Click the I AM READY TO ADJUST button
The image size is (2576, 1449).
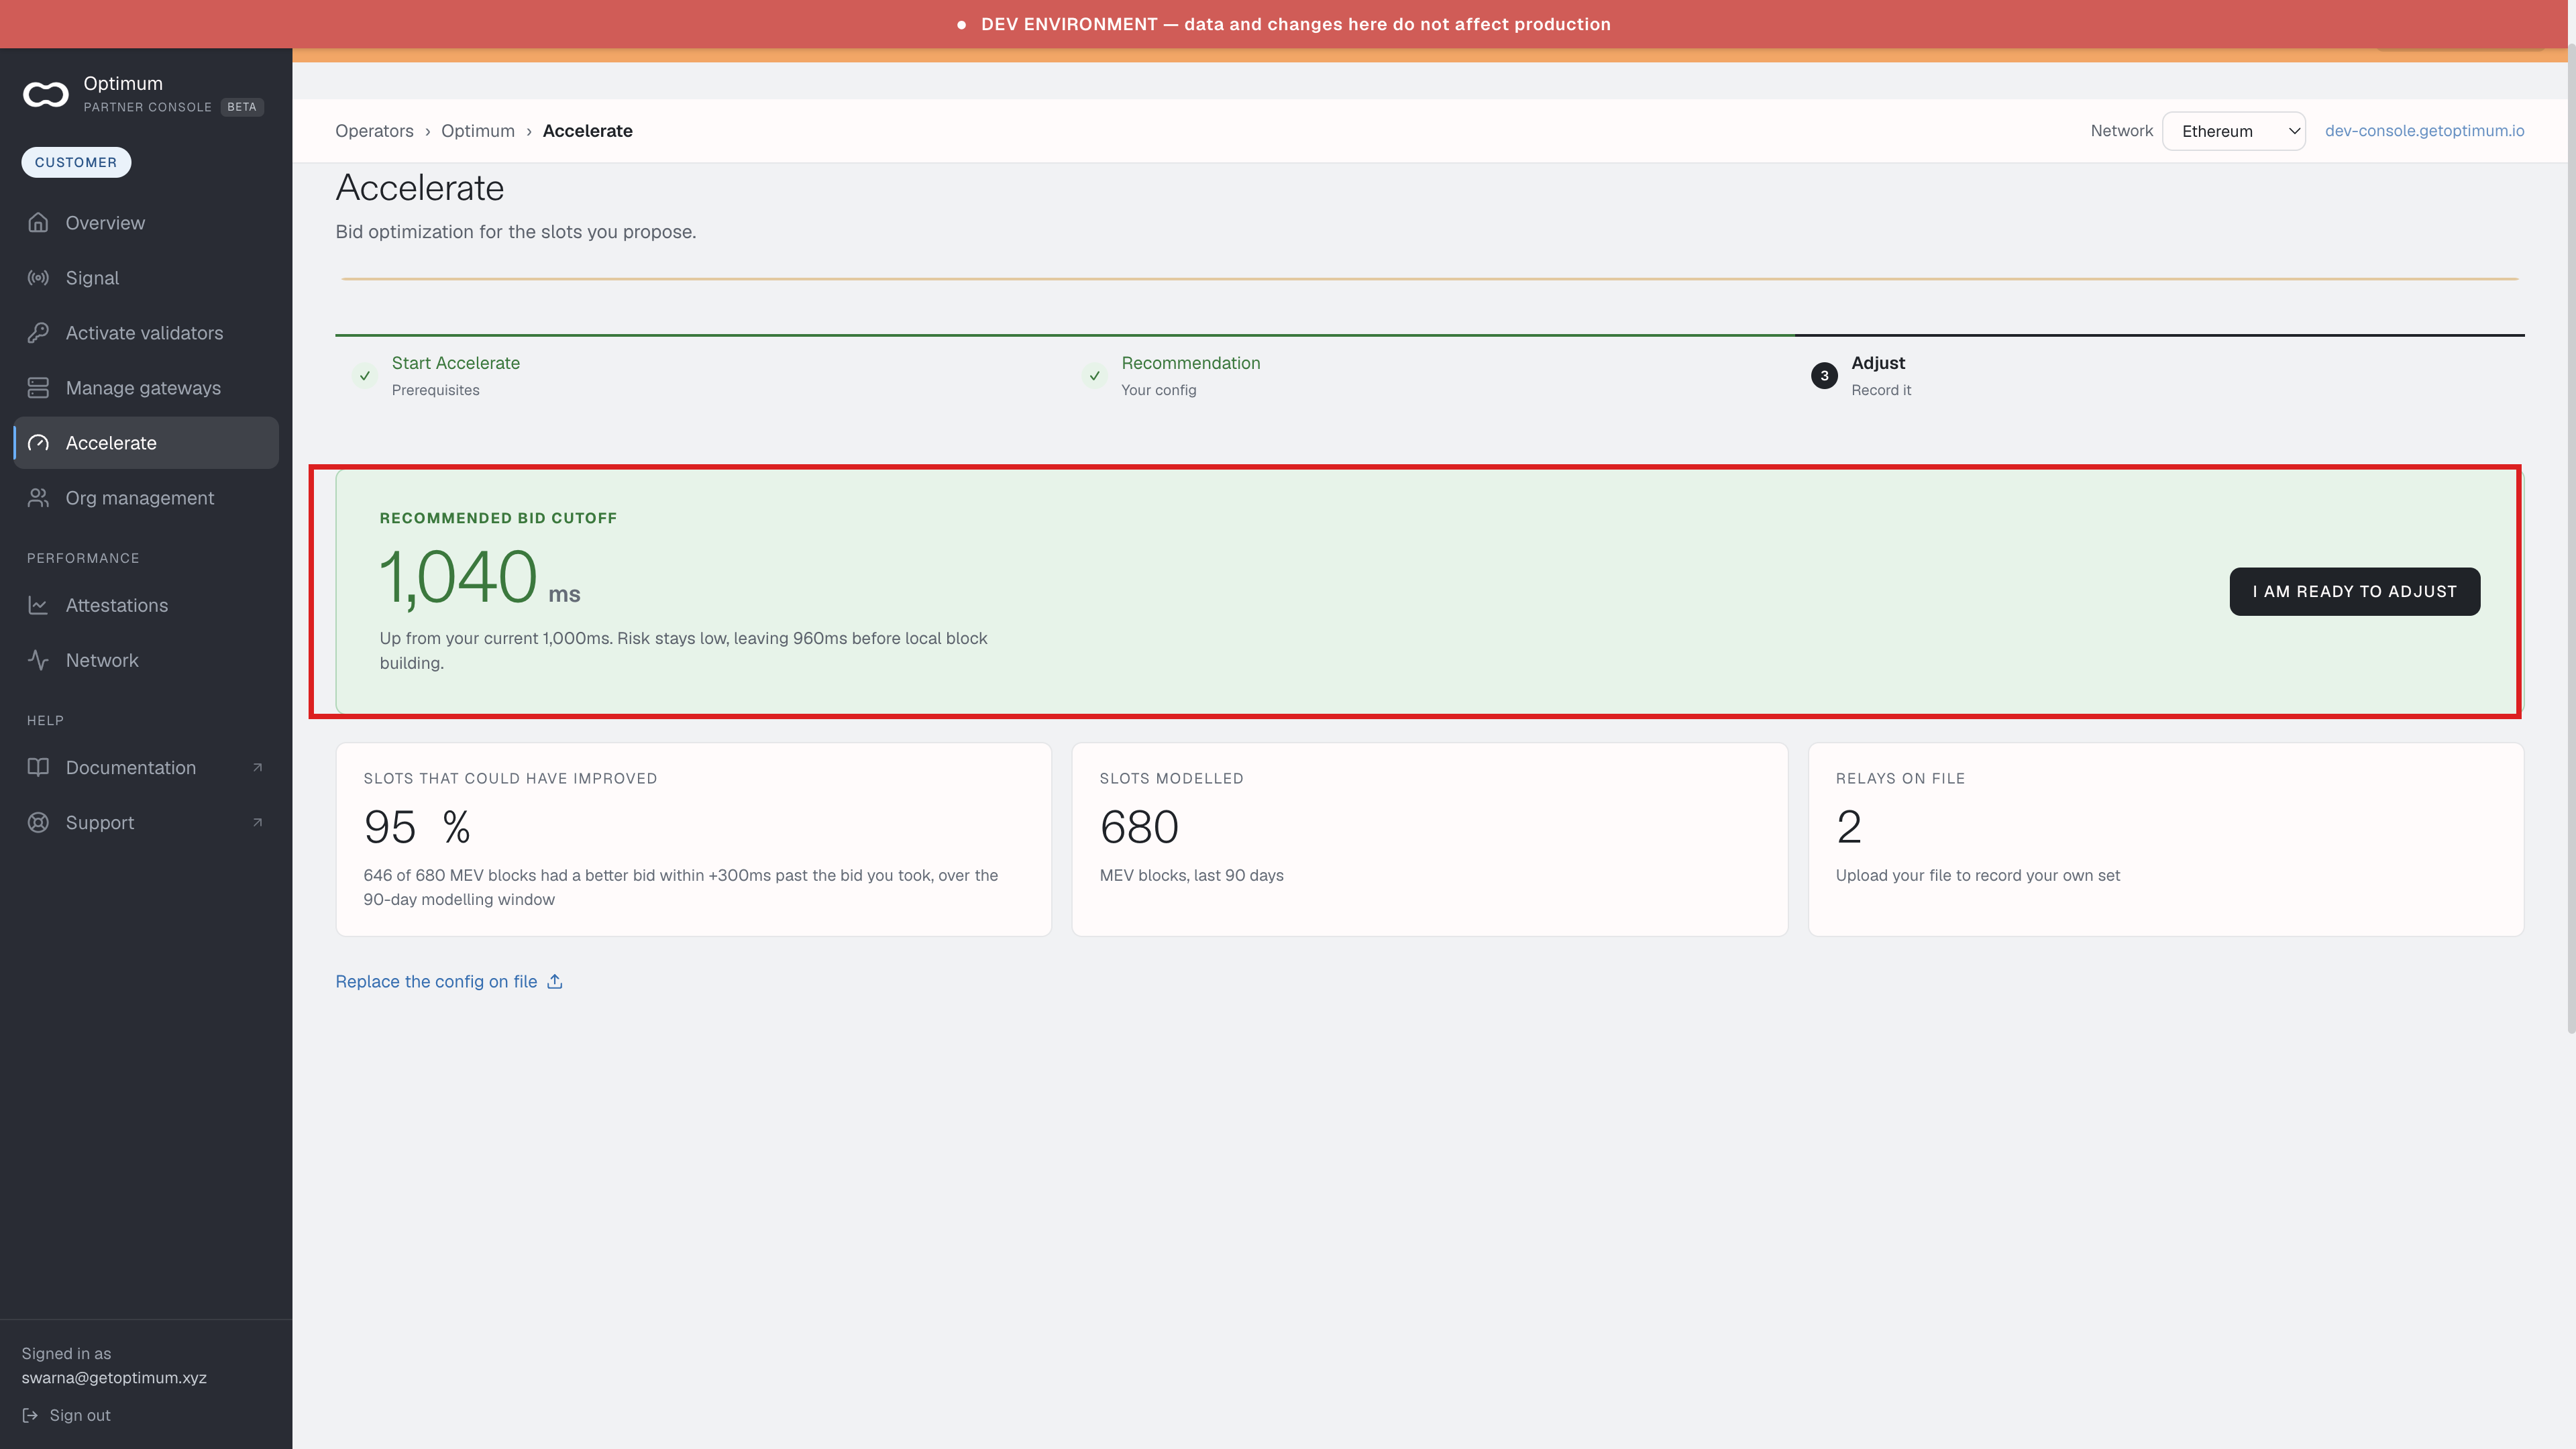coord(2354,591)
